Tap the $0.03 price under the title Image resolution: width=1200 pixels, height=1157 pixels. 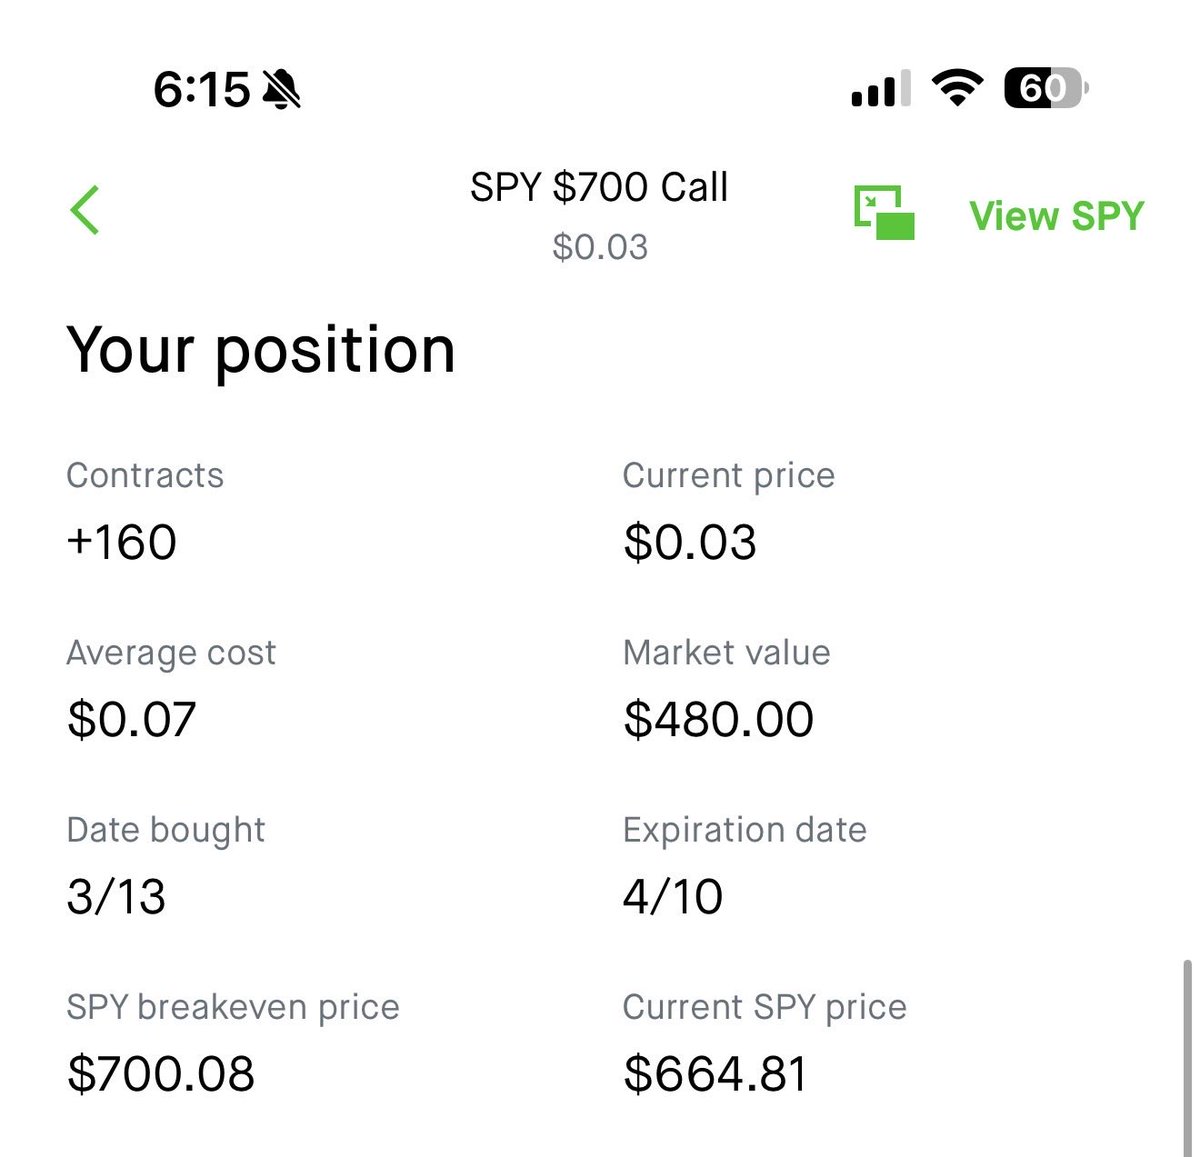pyautogui.click(x=600, y=247)
